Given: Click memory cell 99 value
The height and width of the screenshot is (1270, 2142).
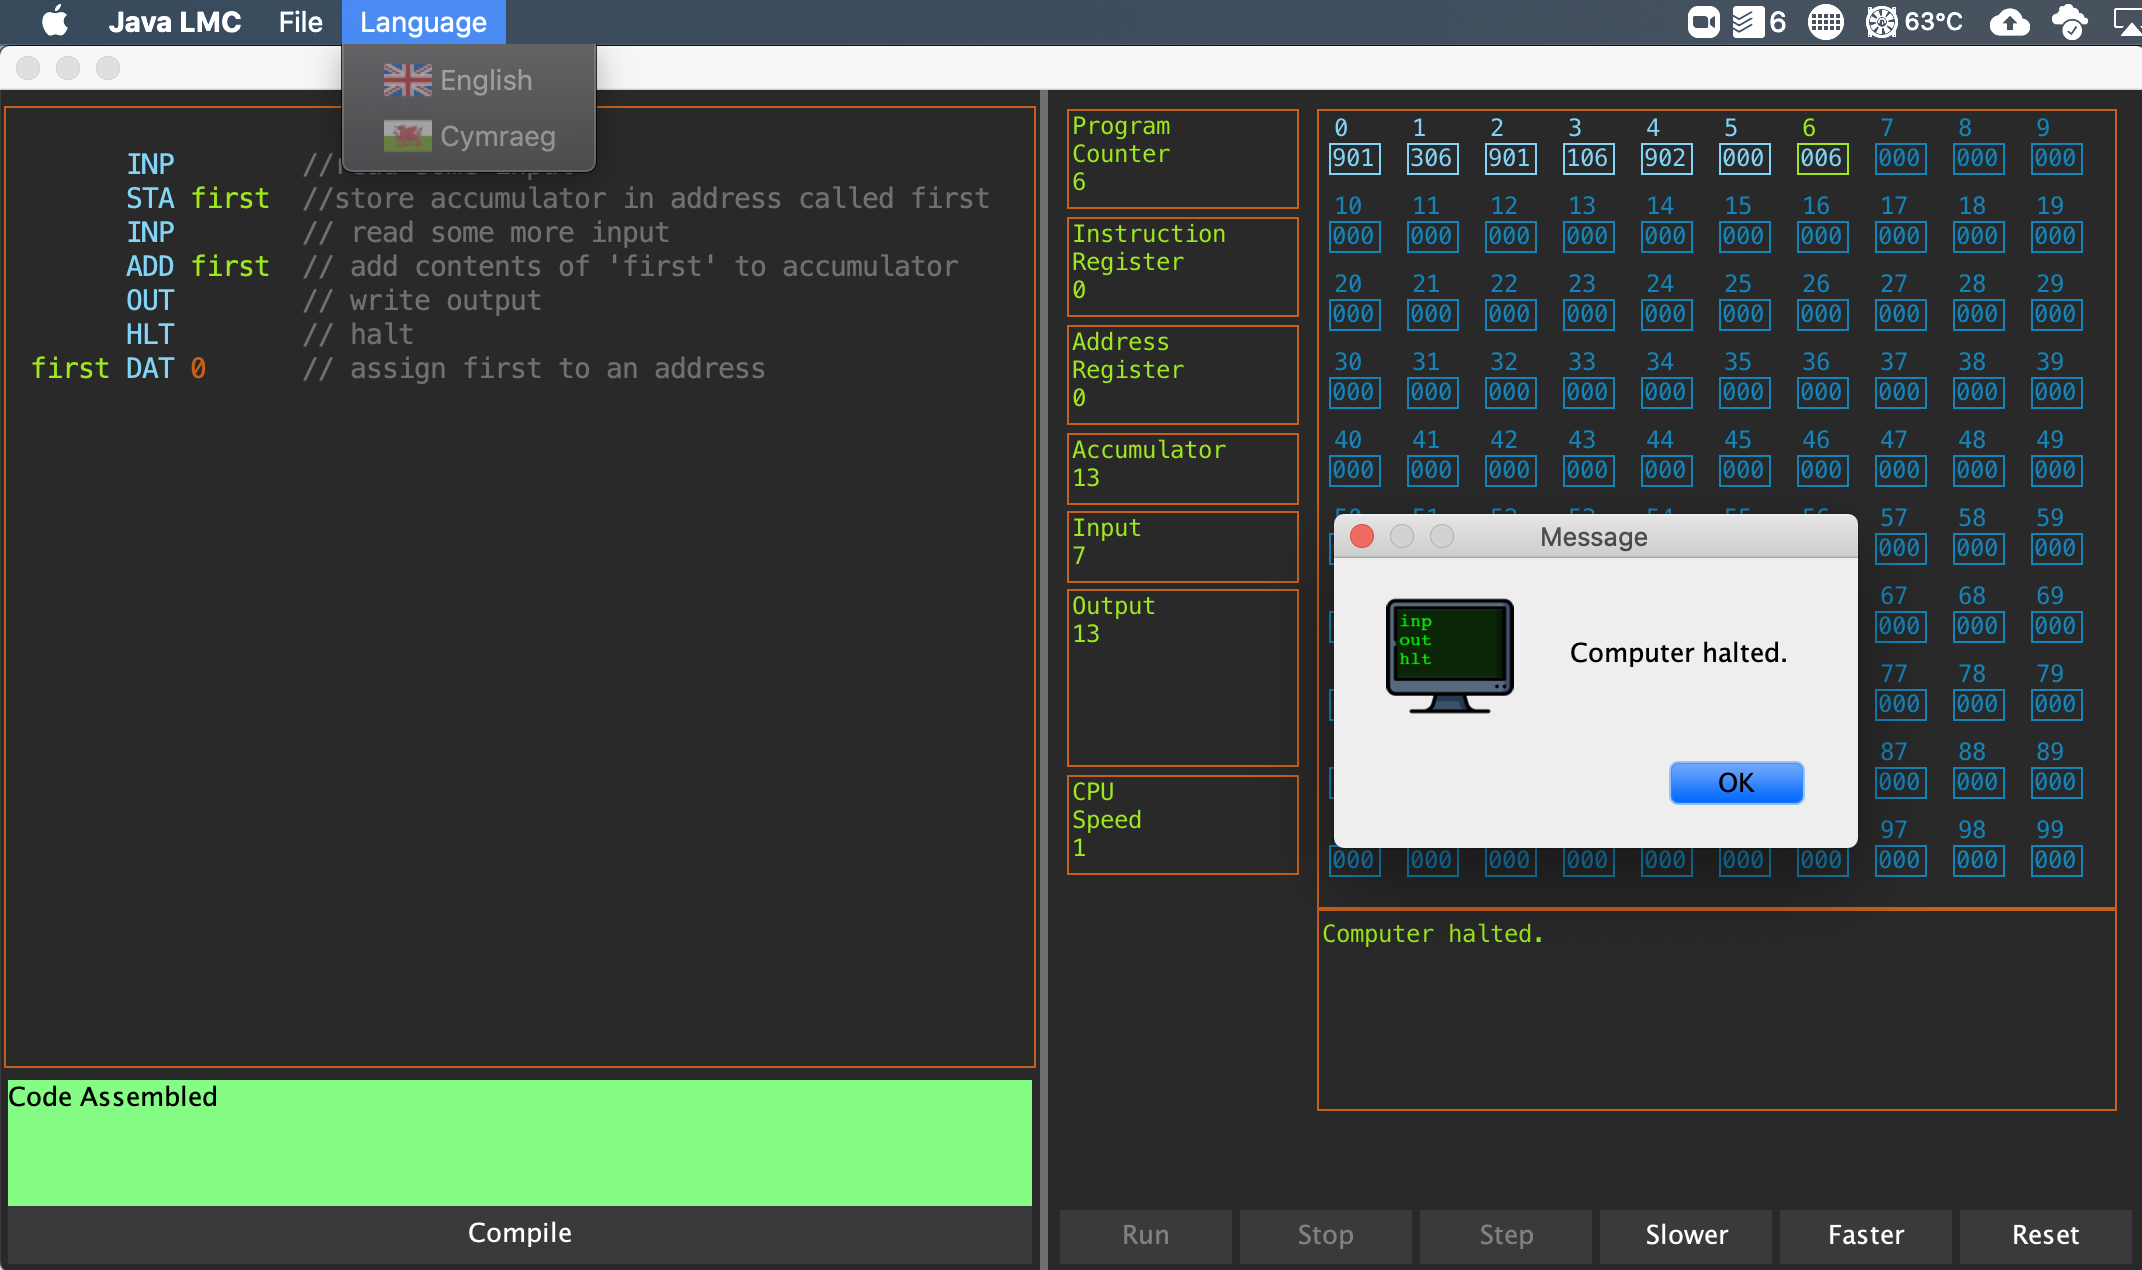Looking at the screenshot, I should pyautogui.click(x=2056, y=860).
